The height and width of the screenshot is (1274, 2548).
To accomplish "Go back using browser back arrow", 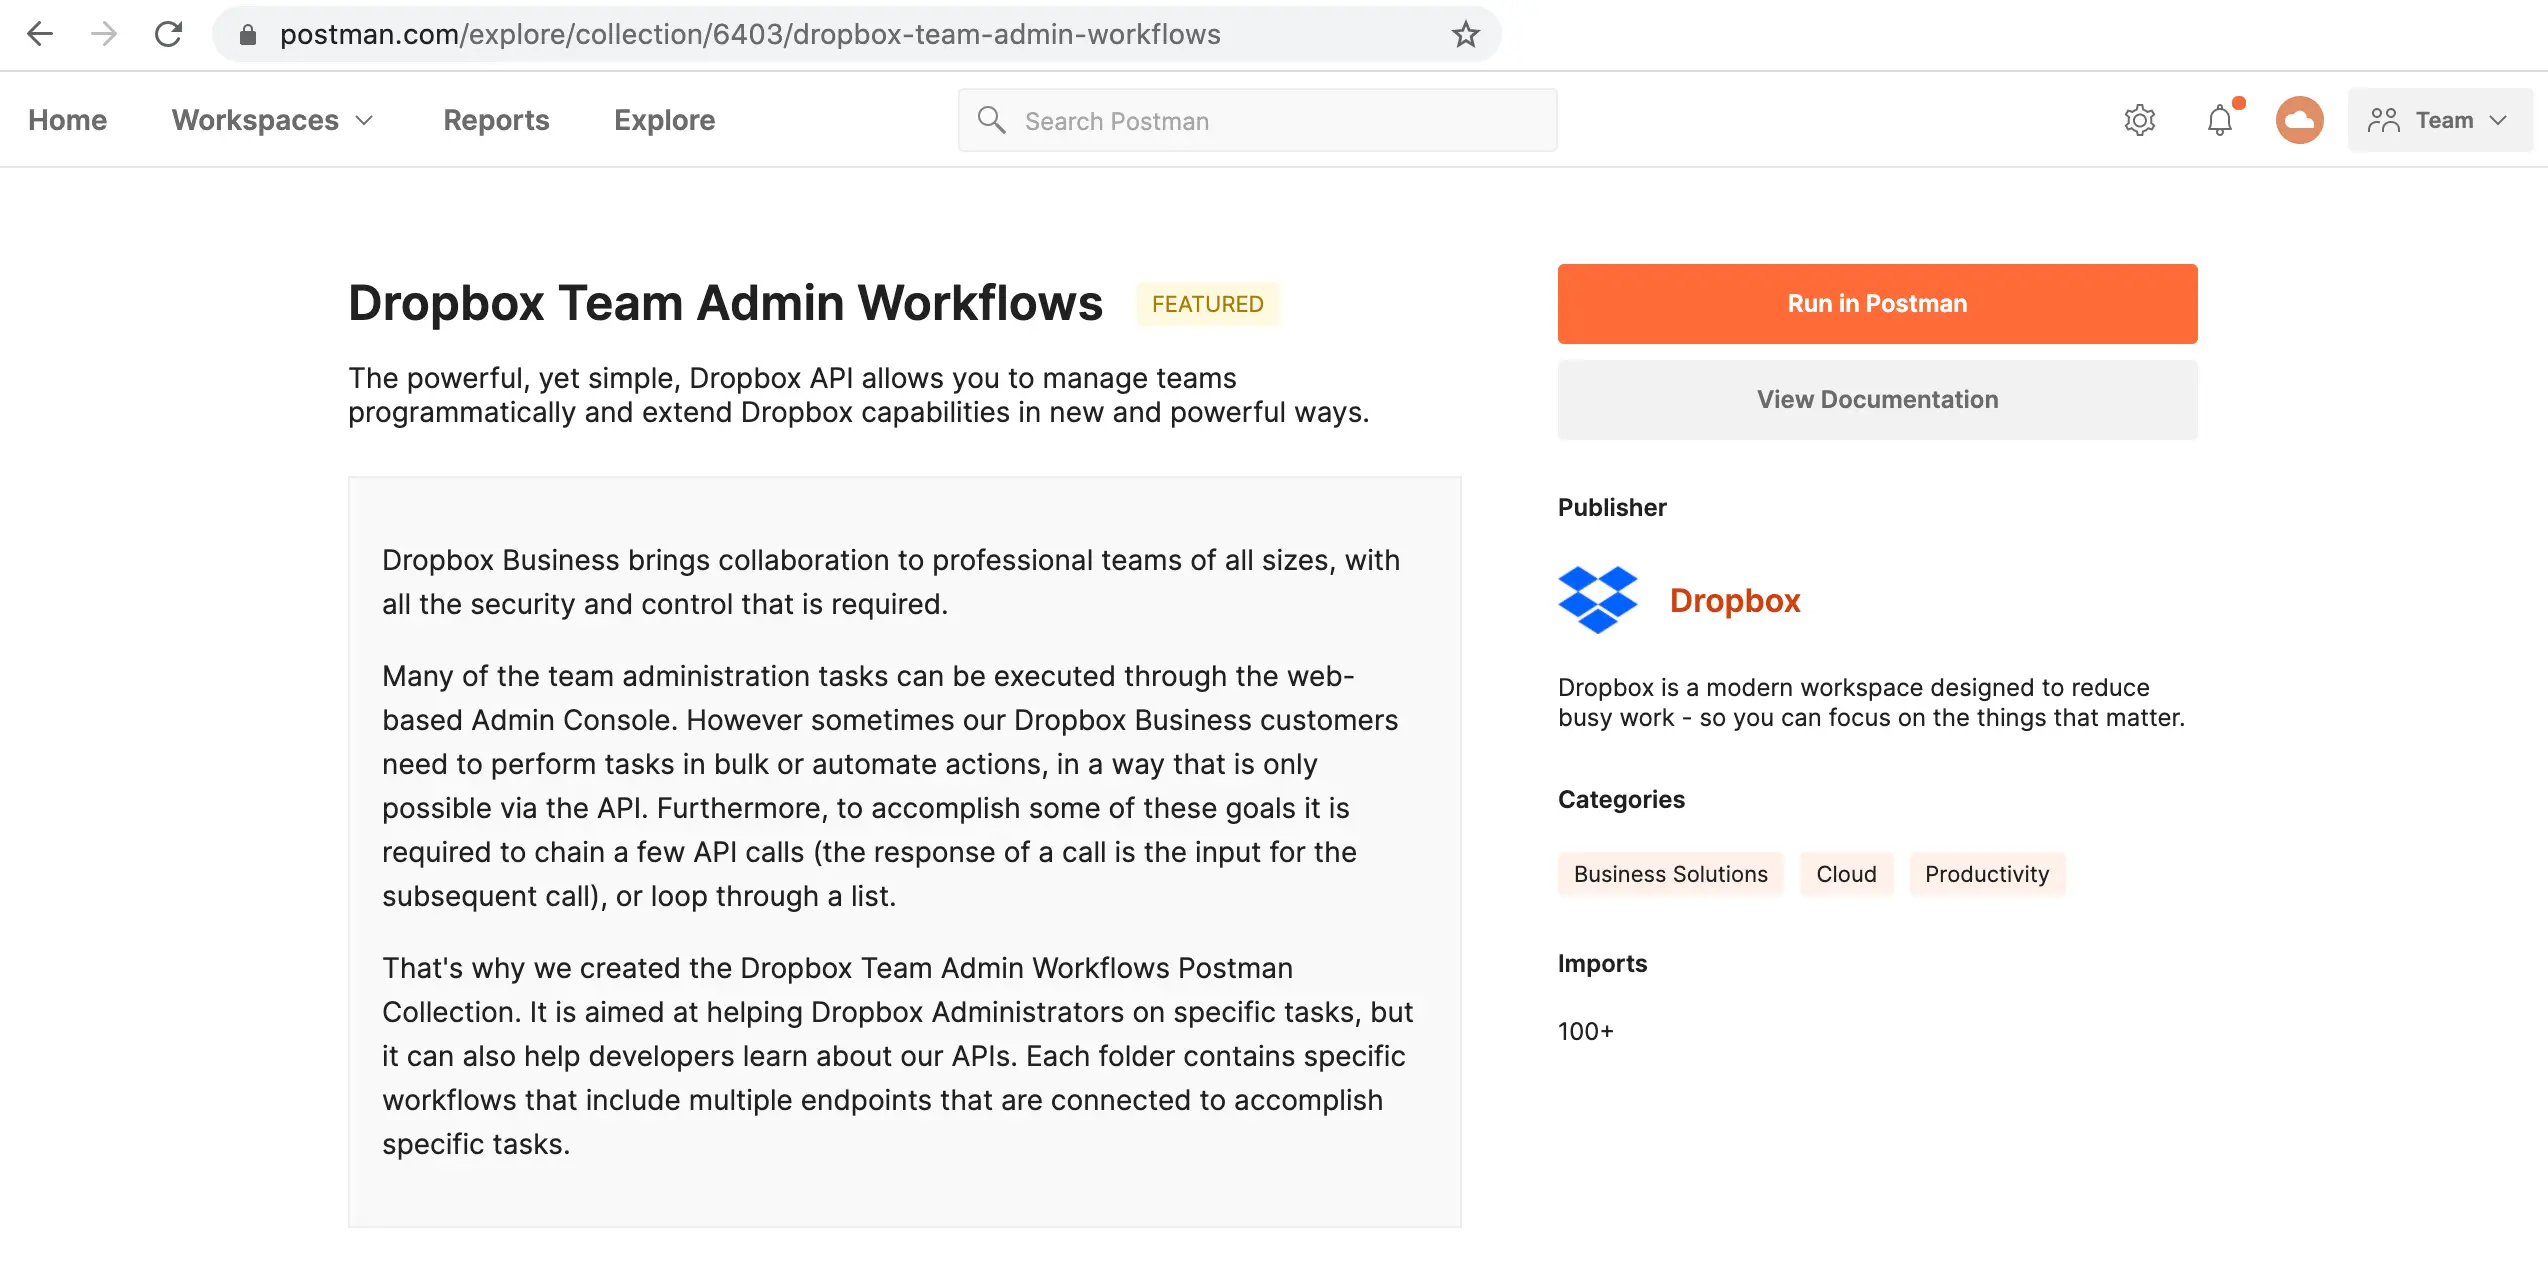I will coord(40,34).
